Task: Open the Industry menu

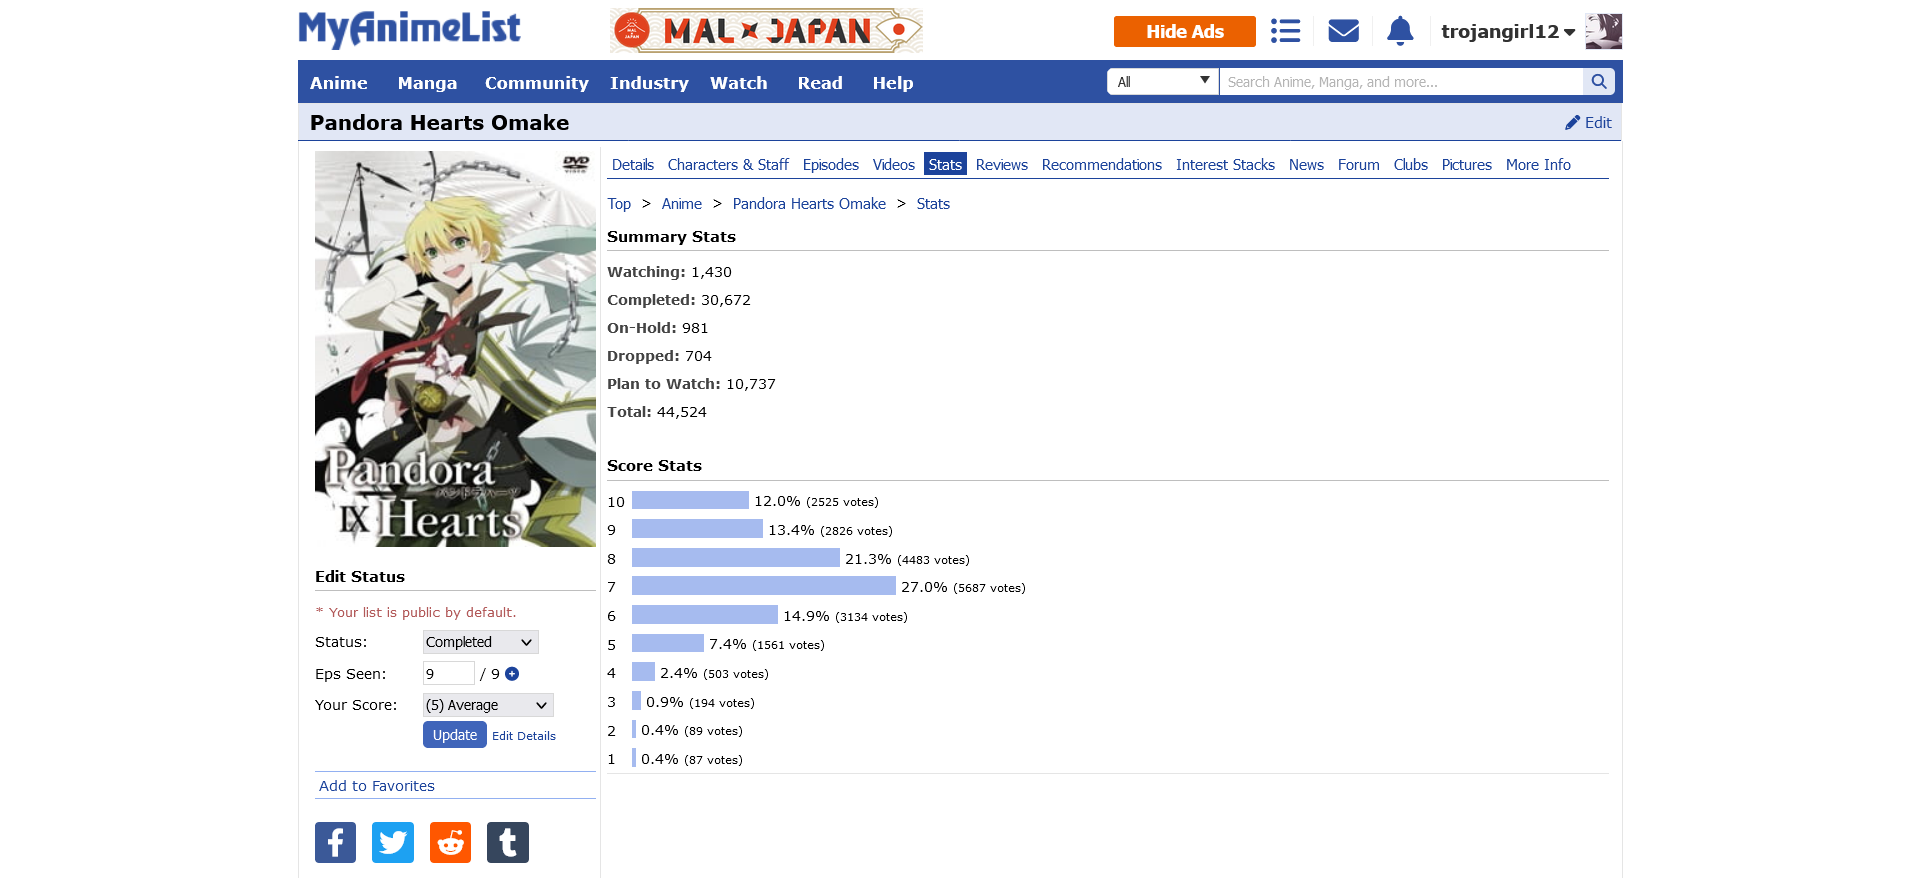Action: 649,83
